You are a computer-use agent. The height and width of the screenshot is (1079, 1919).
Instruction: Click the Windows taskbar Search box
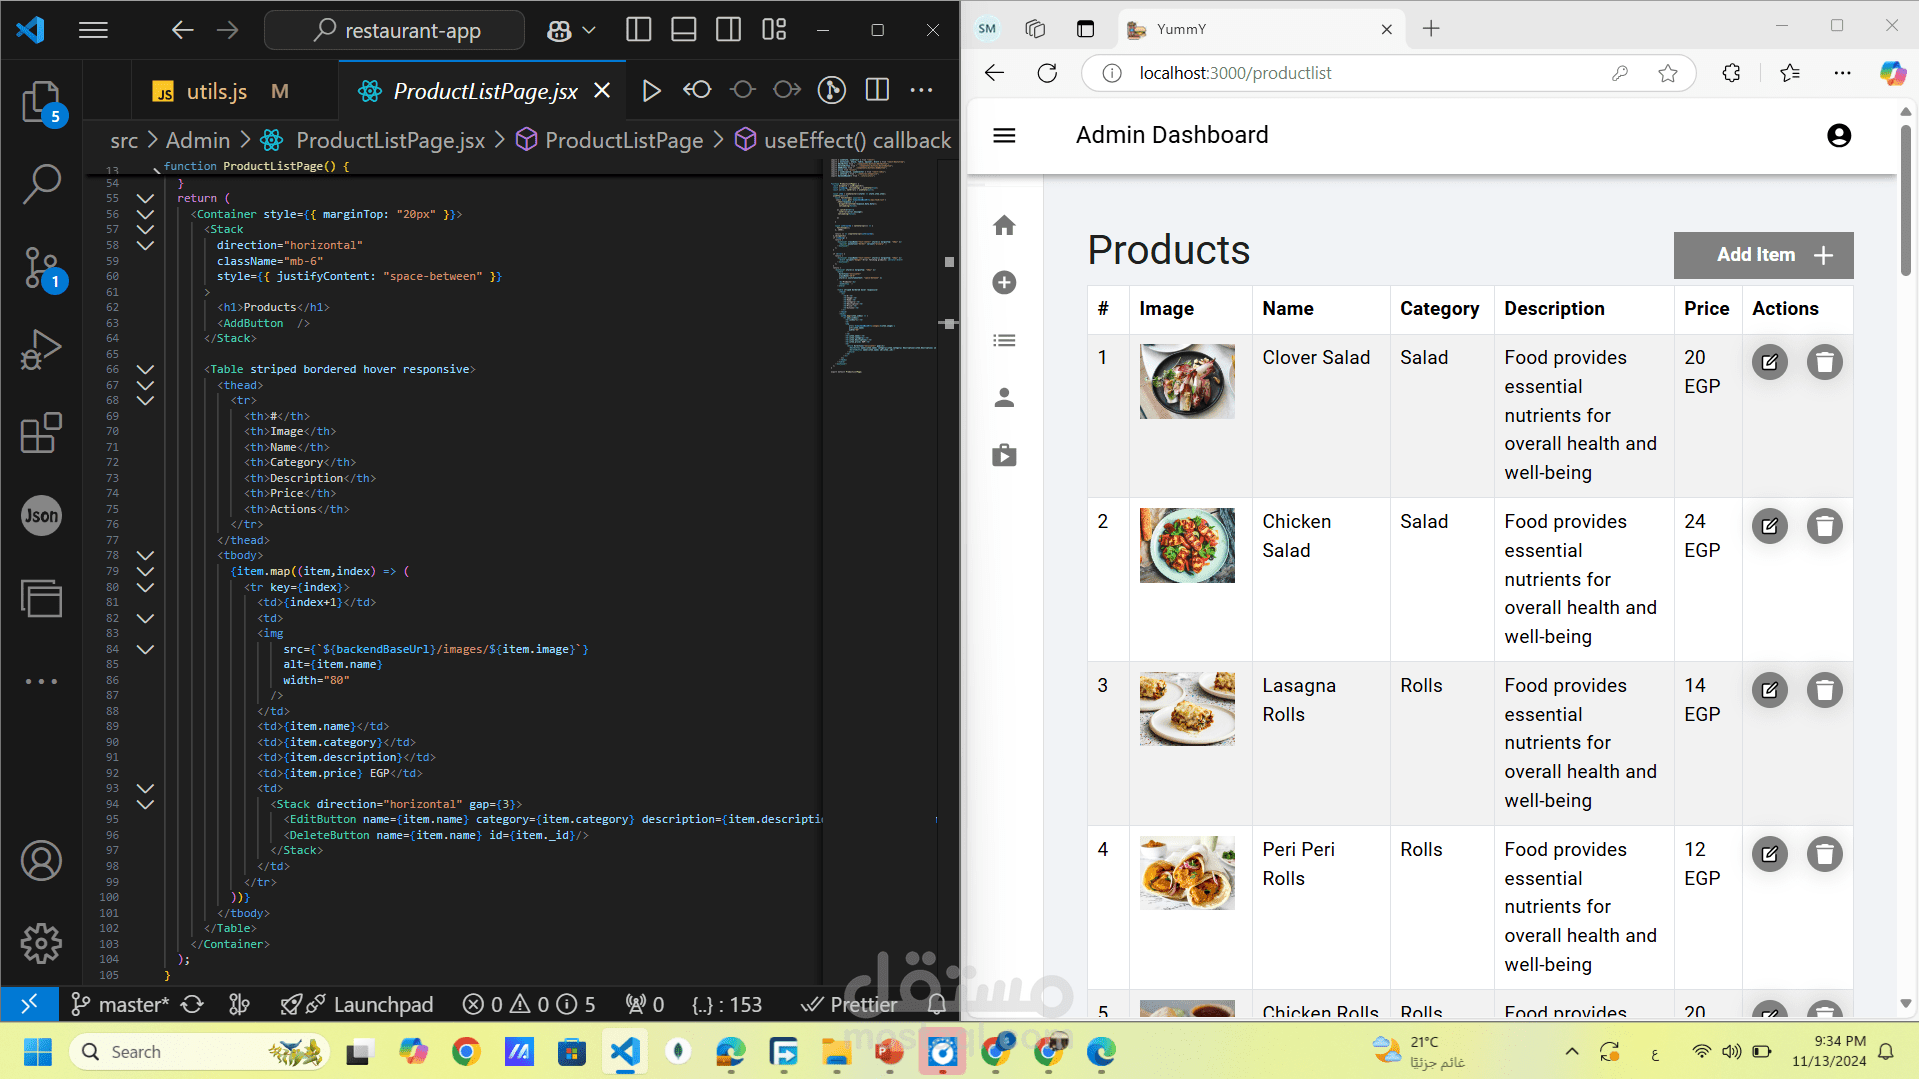click(x=201, y=1052)
